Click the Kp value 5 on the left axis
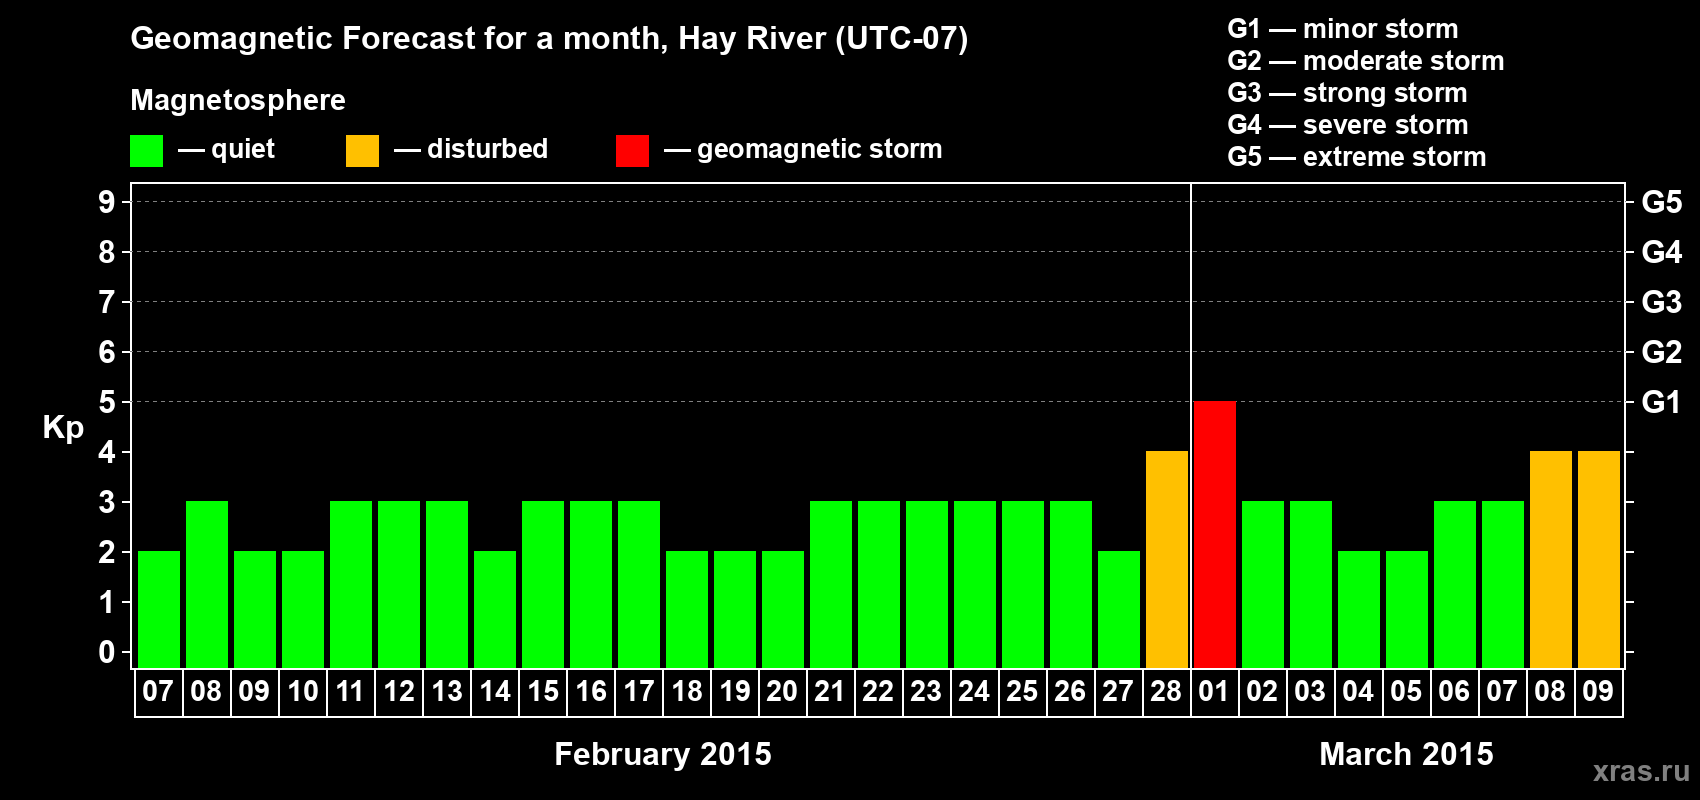Viewport: 1700px width, 800px height. tap(107, 402)
